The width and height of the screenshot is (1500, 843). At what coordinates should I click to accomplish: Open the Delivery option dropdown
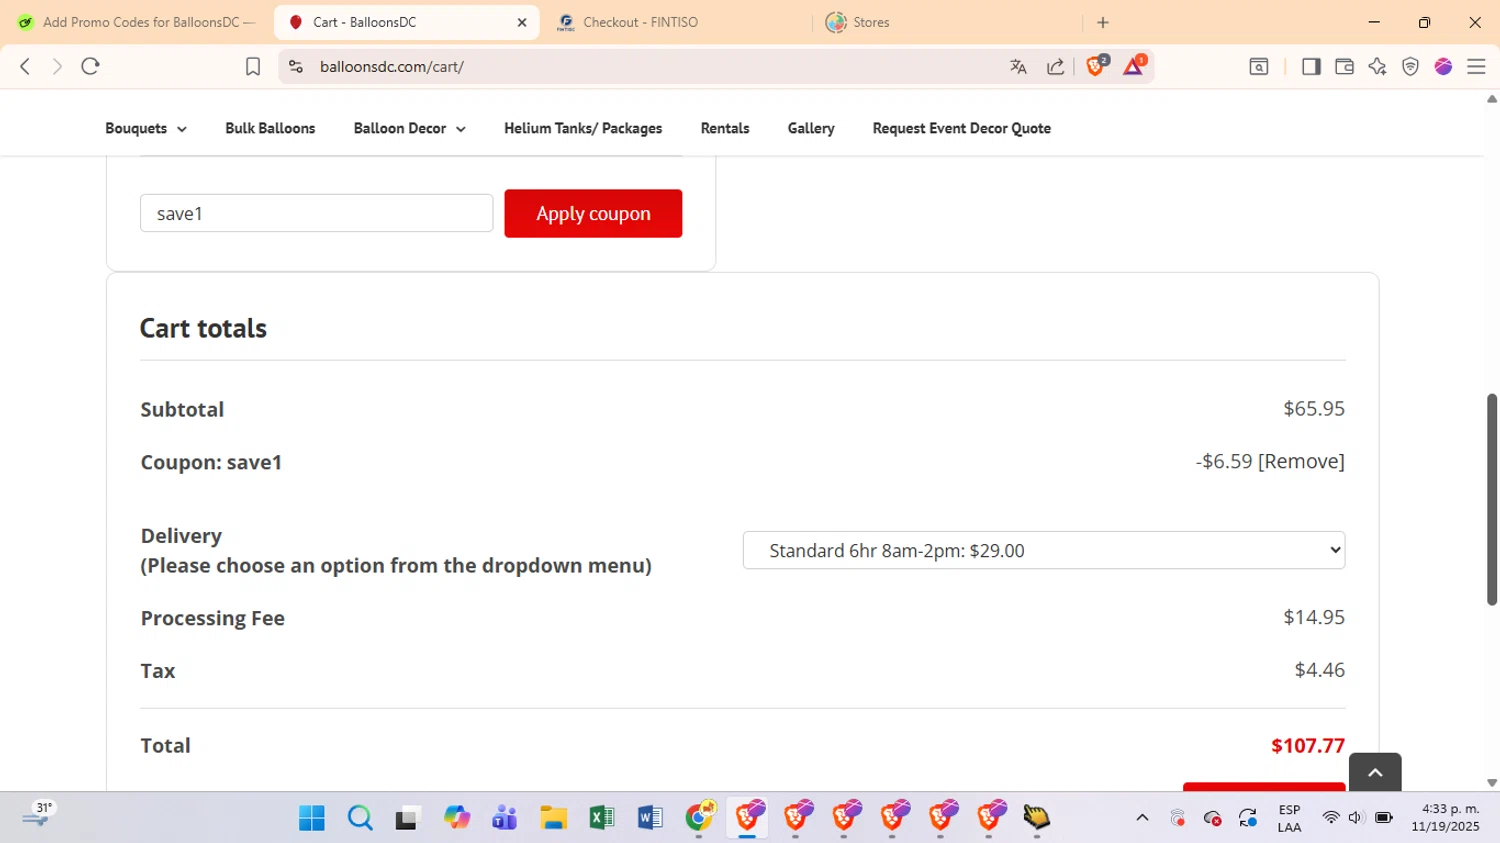point(1043,550)
